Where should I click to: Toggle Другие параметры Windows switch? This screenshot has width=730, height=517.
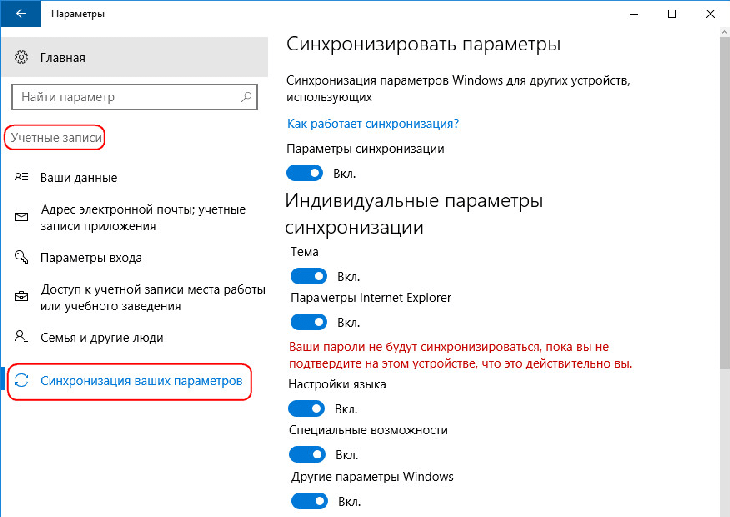pyautogui.click(x=309, y=501)
